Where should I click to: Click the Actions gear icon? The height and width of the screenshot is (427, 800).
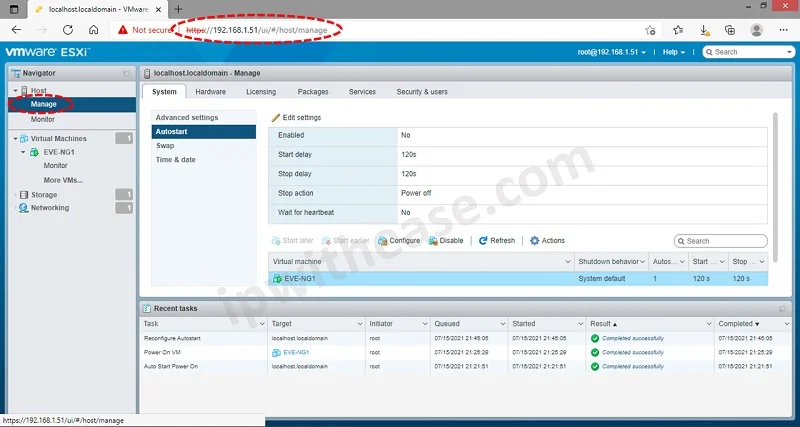[x=535, y=241]
